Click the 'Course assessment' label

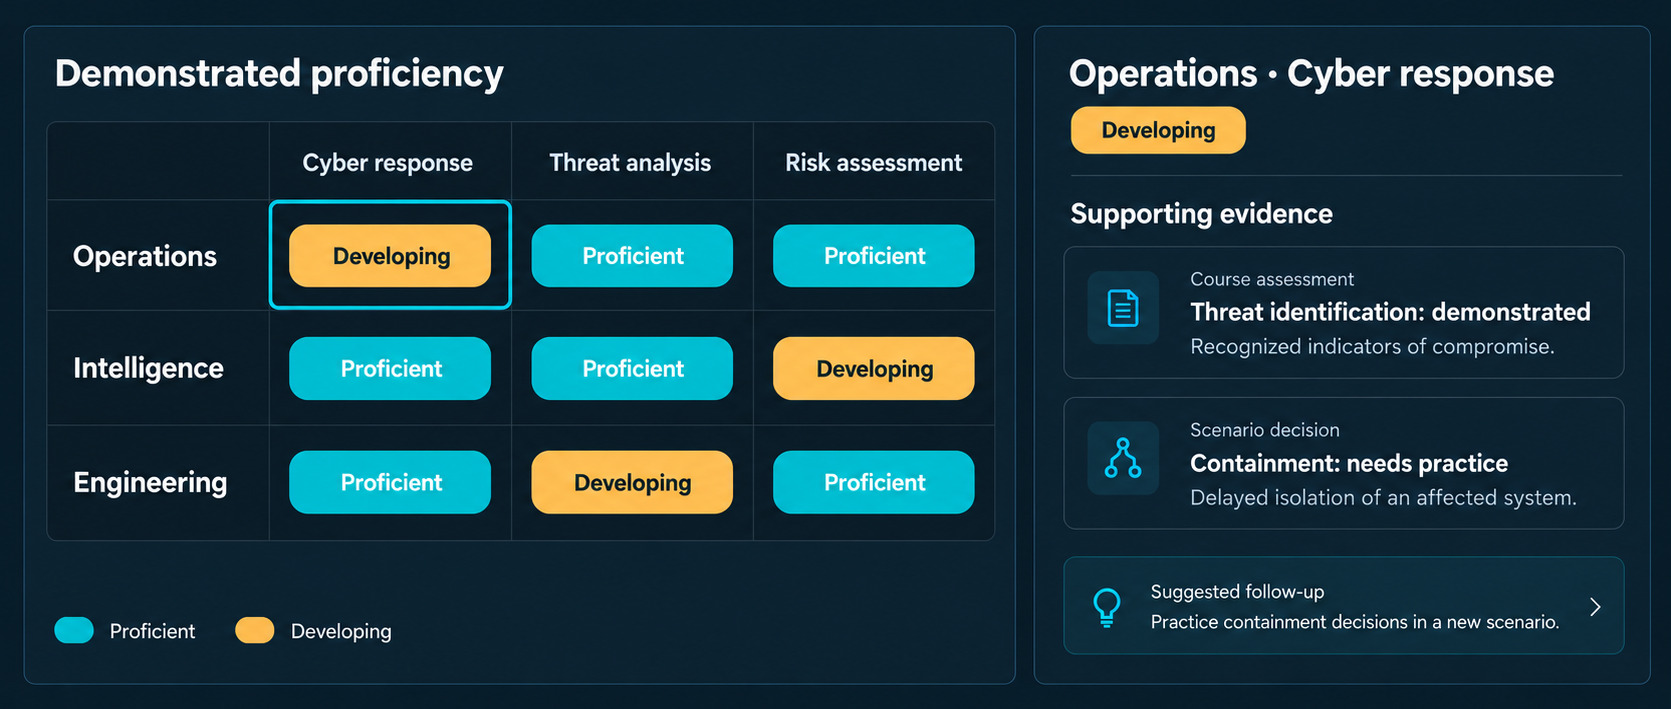1272,279
